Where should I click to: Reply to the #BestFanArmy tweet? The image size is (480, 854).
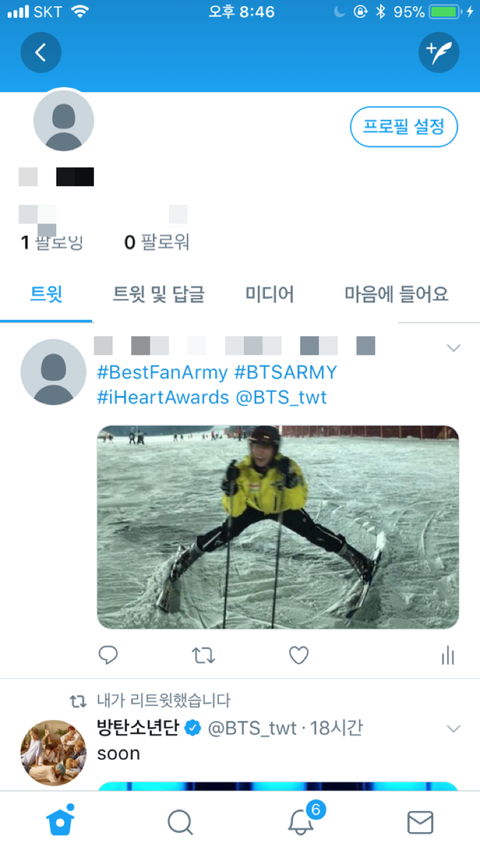click(x=108, y=655)
